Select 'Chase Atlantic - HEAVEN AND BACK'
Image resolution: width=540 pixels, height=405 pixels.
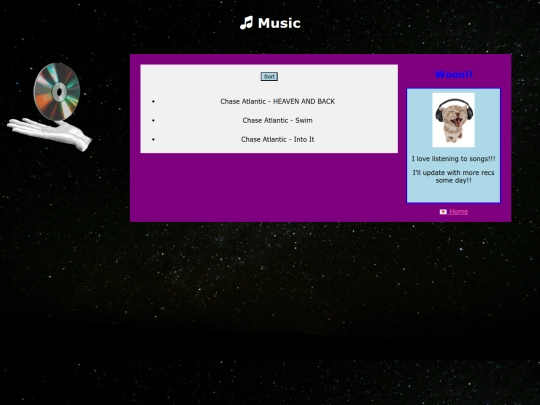tap(278, 102)
